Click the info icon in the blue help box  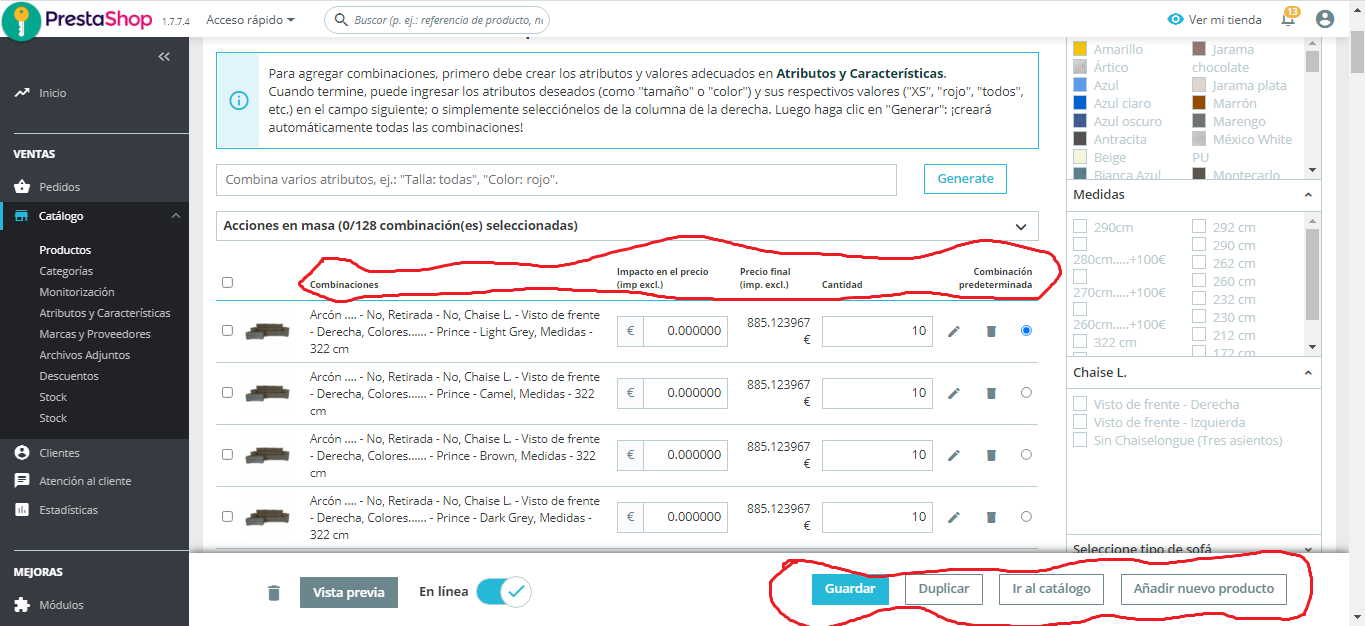point(238,100)
